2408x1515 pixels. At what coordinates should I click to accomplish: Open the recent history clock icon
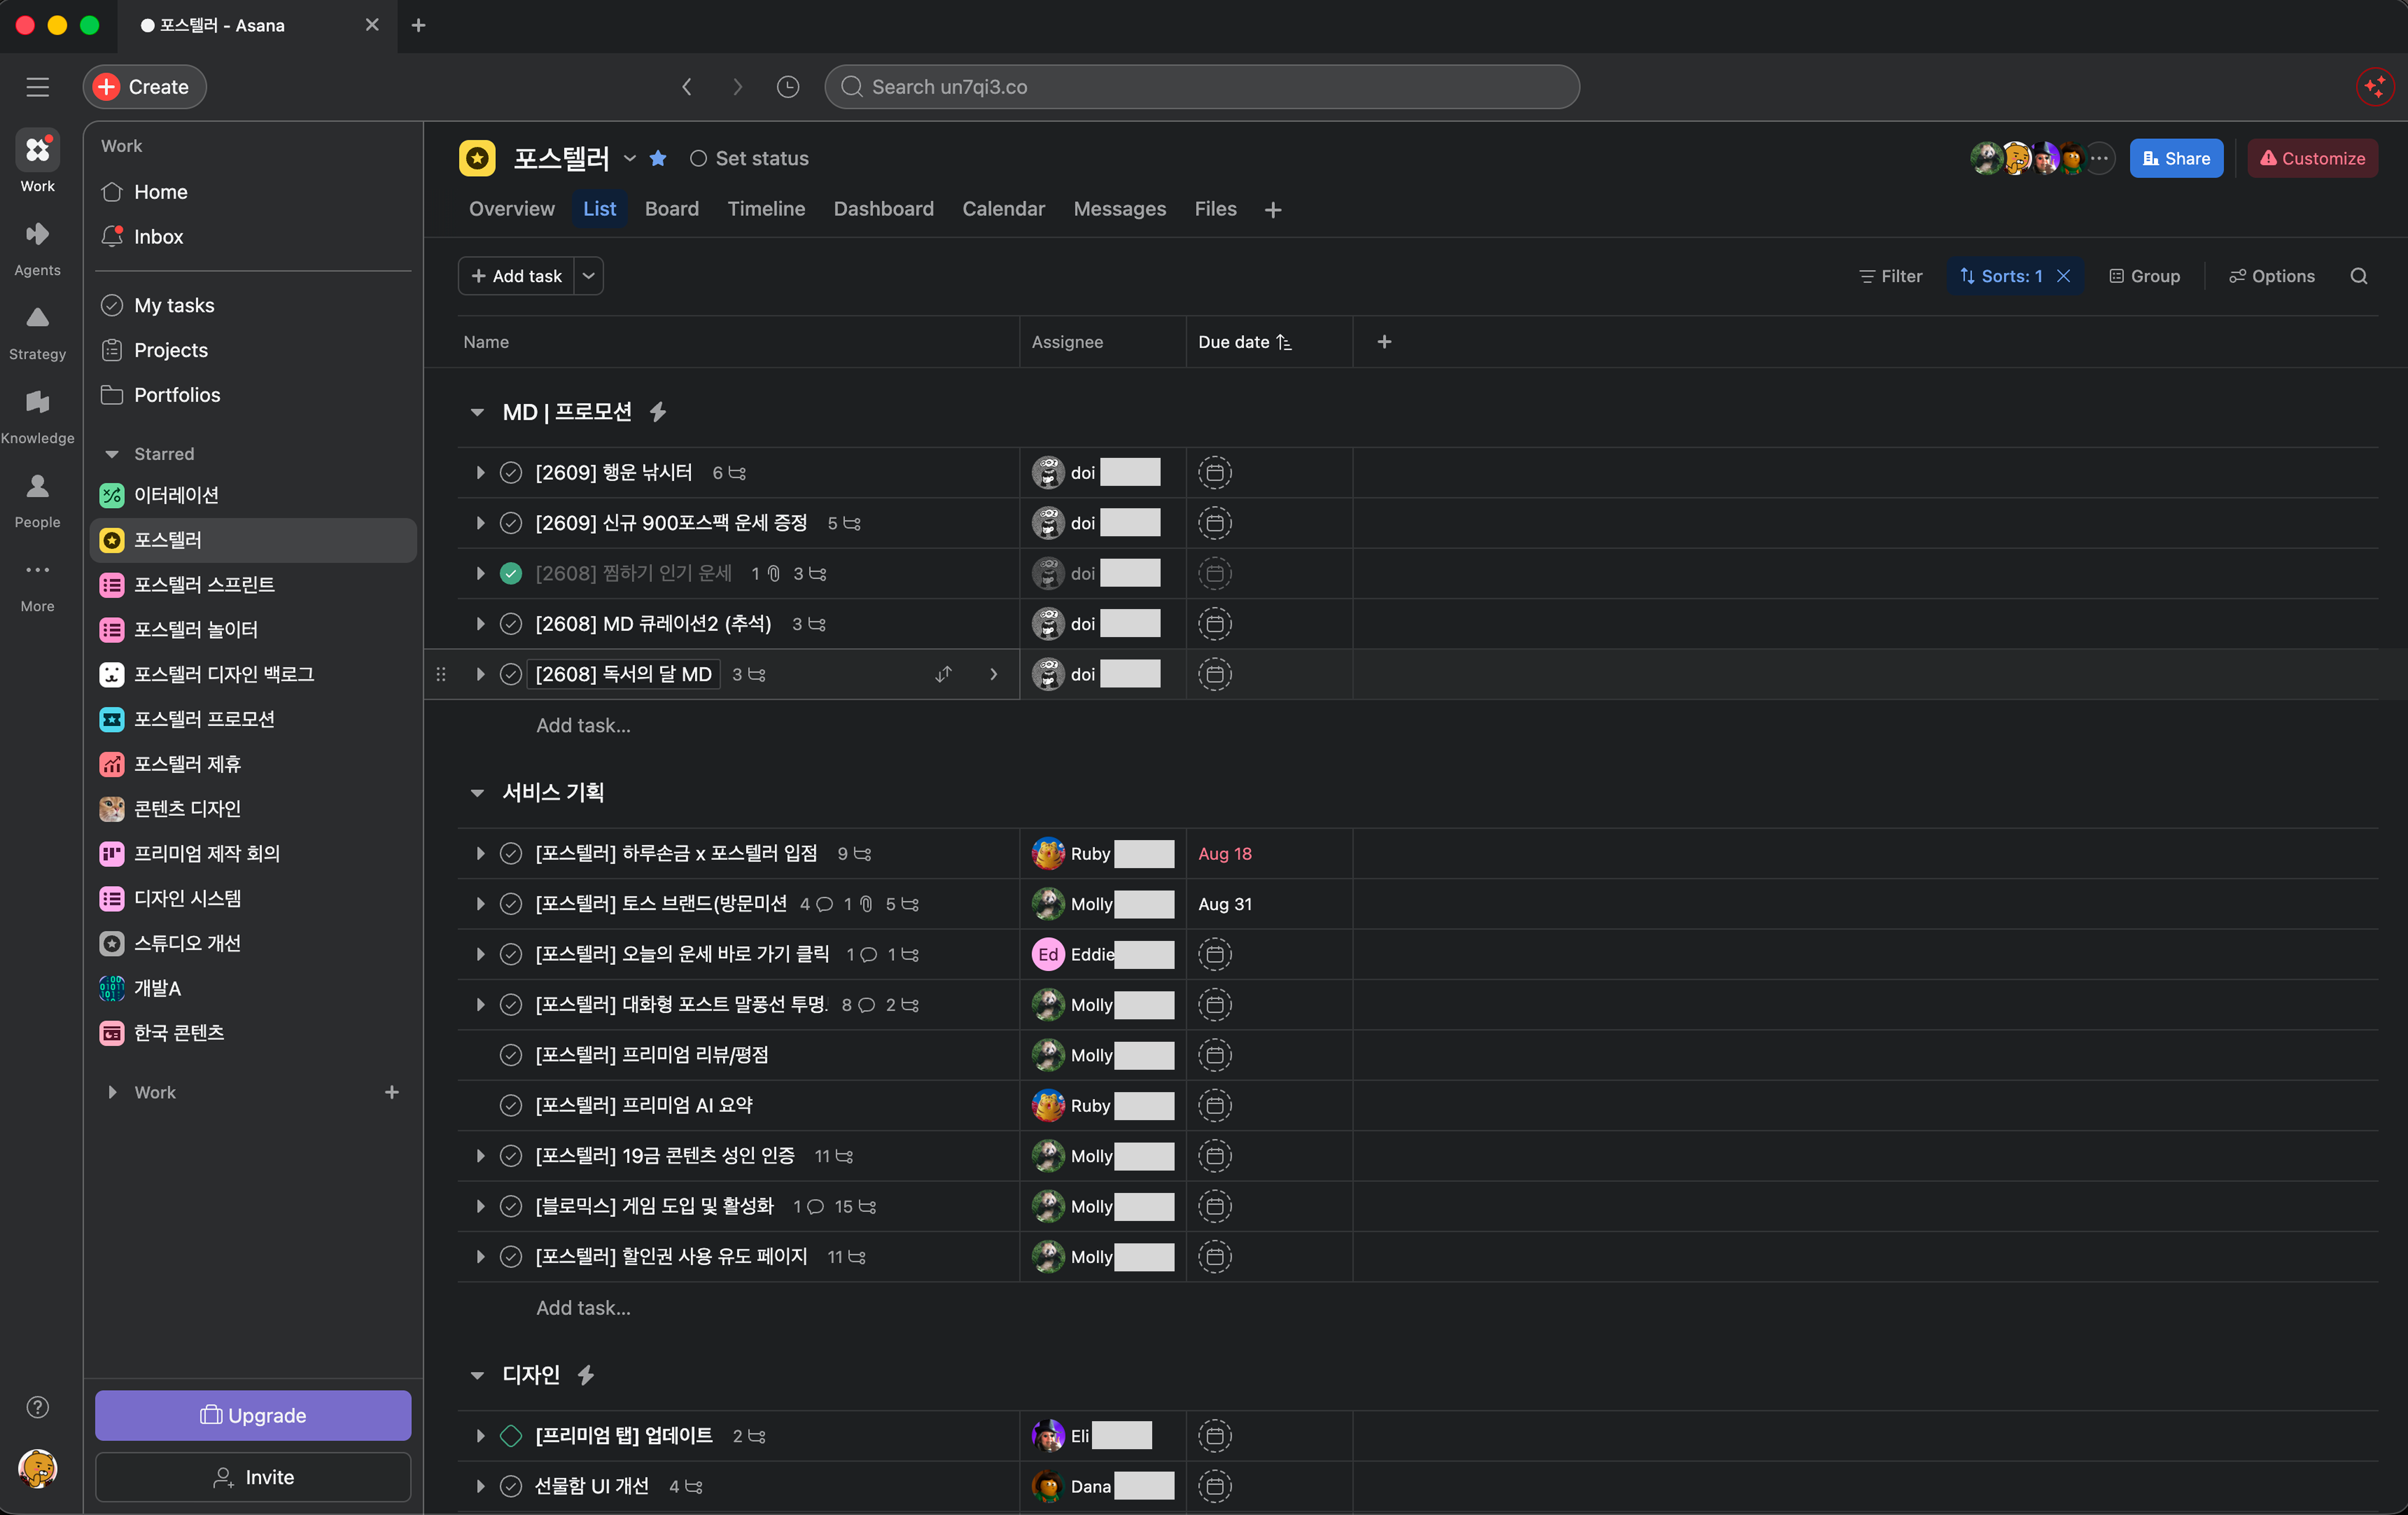(788, 87)
